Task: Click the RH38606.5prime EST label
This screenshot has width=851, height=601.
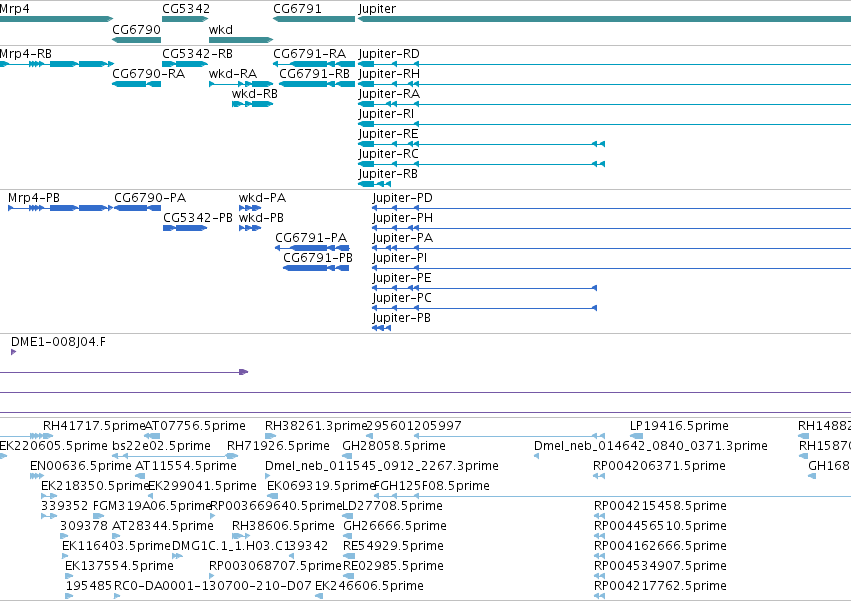Action: pos(283,526)
